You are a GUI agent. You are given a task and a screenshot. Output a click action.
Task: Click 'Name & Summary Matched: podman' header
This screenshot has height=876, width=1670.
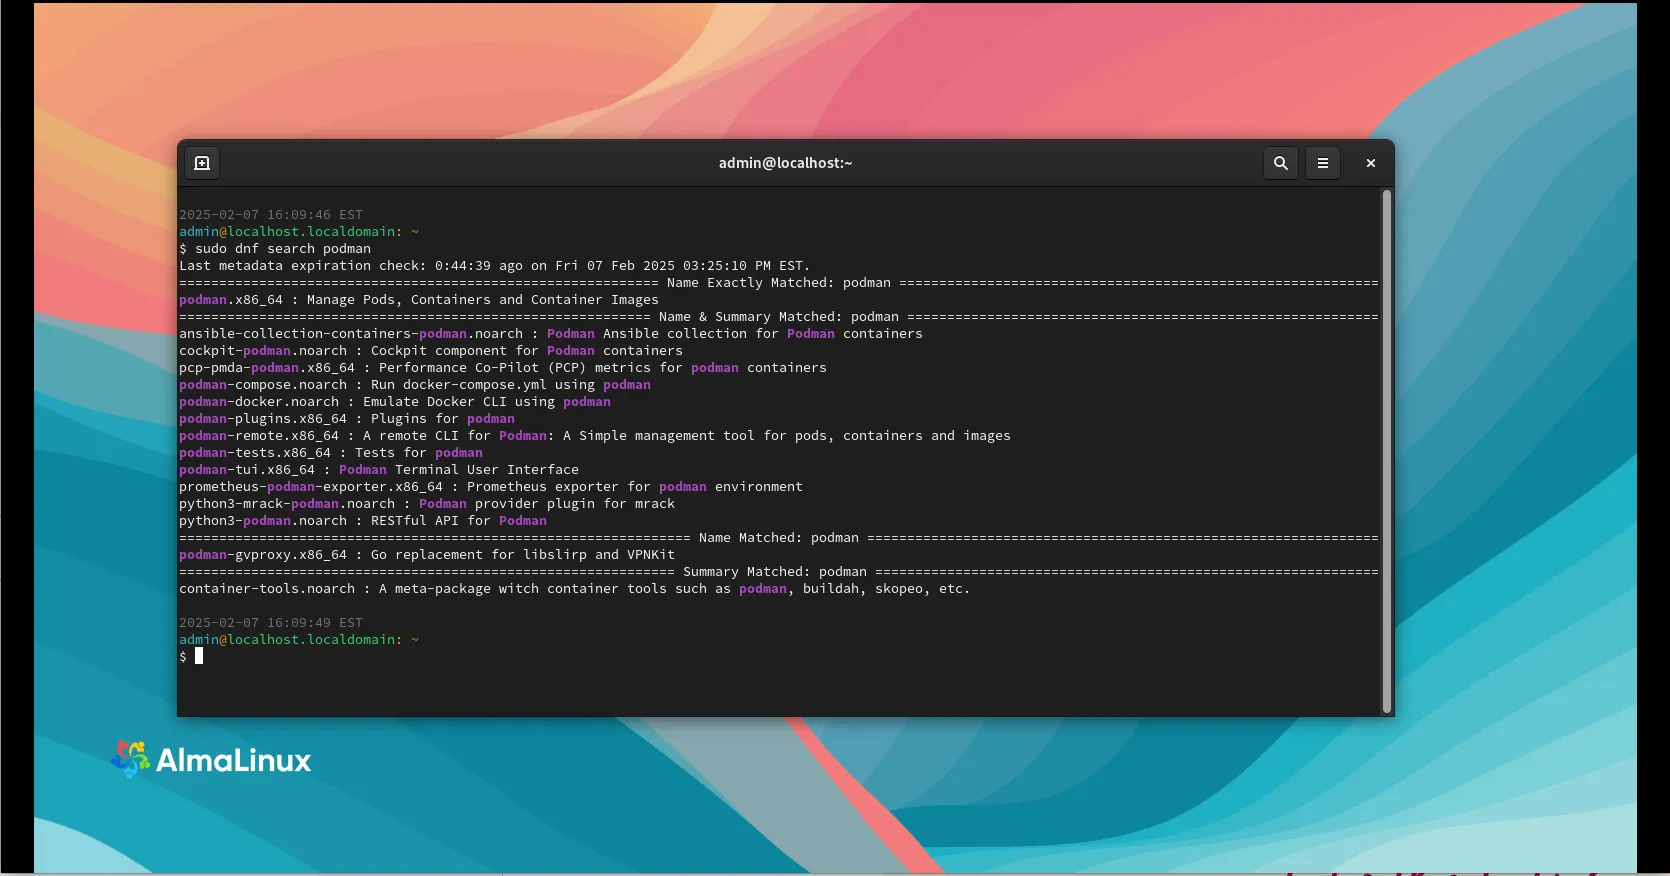pos(778,317)
